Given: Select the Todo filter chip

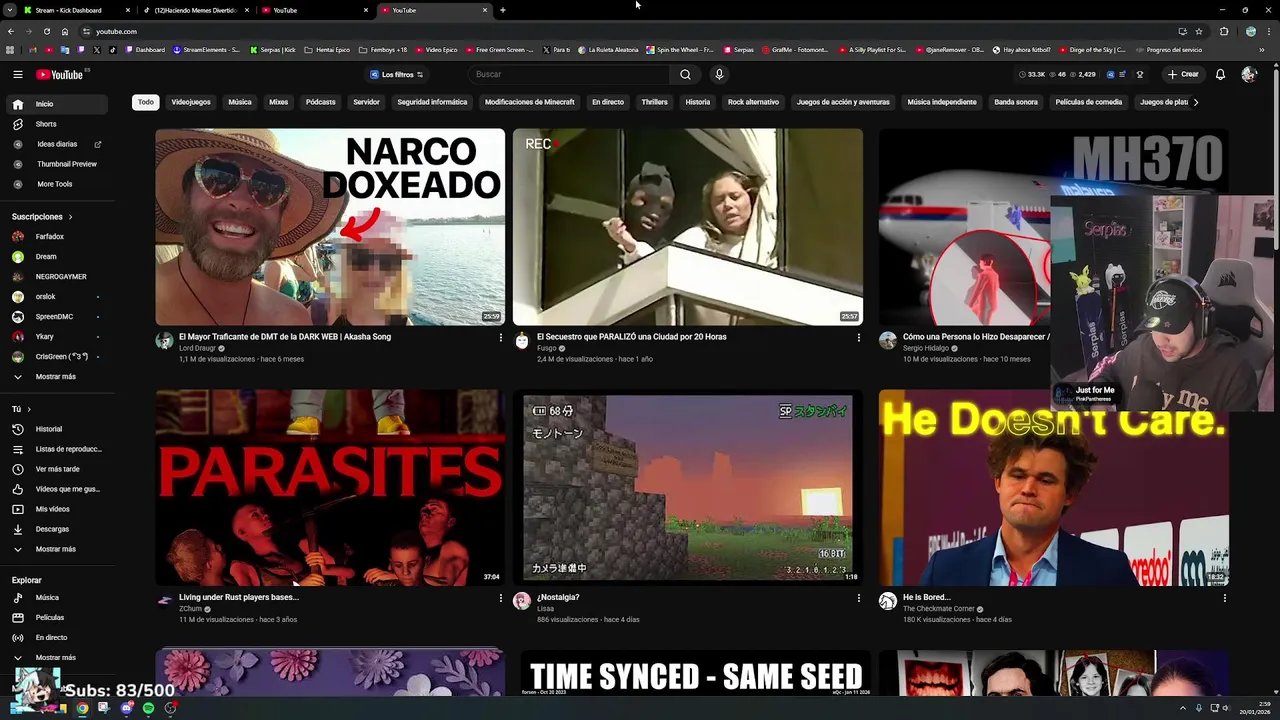Looking at the screenshot, I should click(146, 102).
